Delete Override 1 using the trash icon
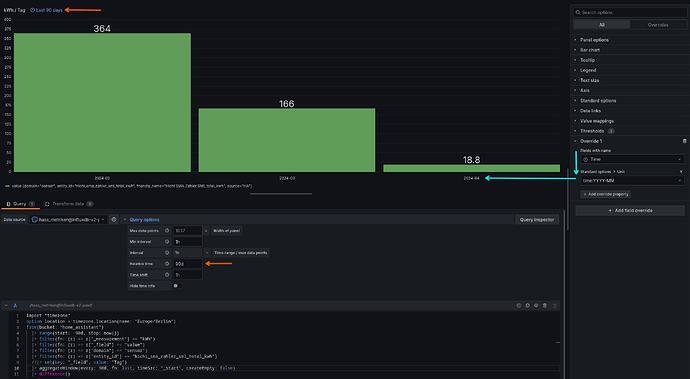 pos(684,141)
